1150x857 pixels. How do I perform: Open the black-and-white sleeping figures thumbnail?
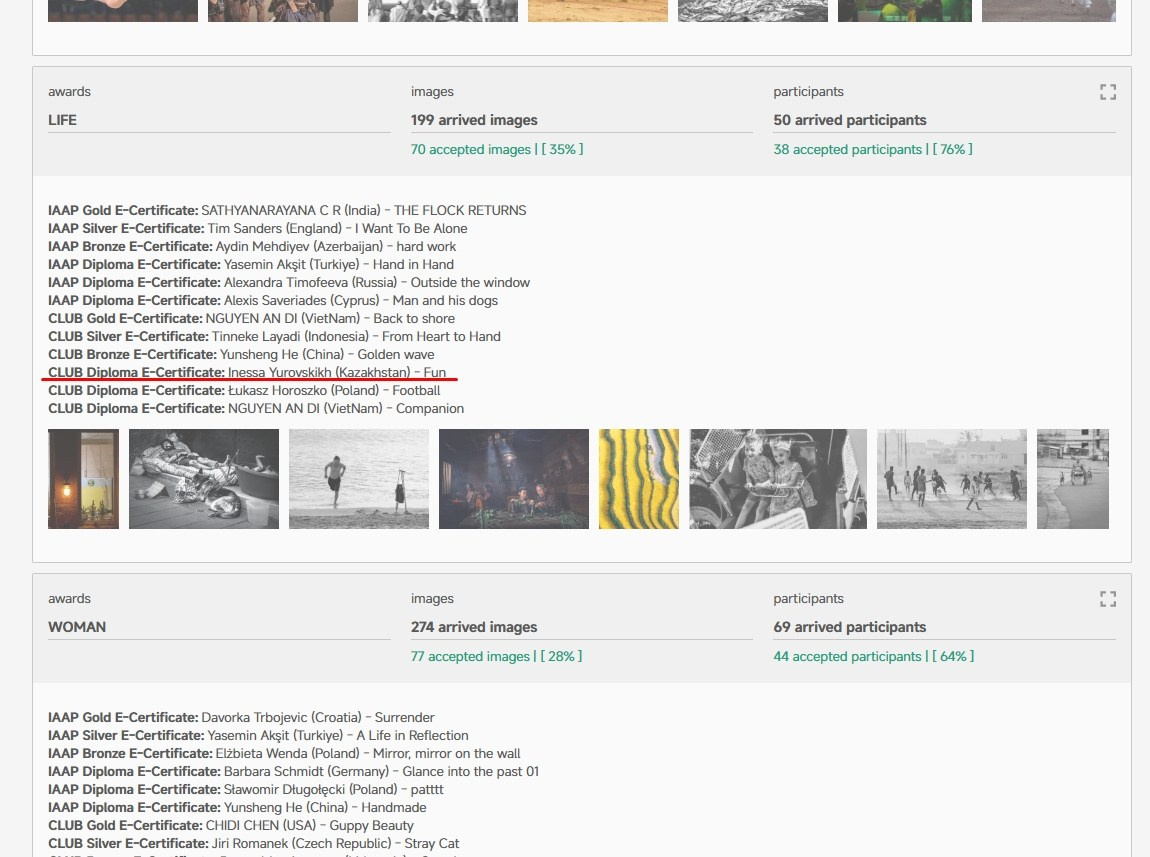coord(203,479)
